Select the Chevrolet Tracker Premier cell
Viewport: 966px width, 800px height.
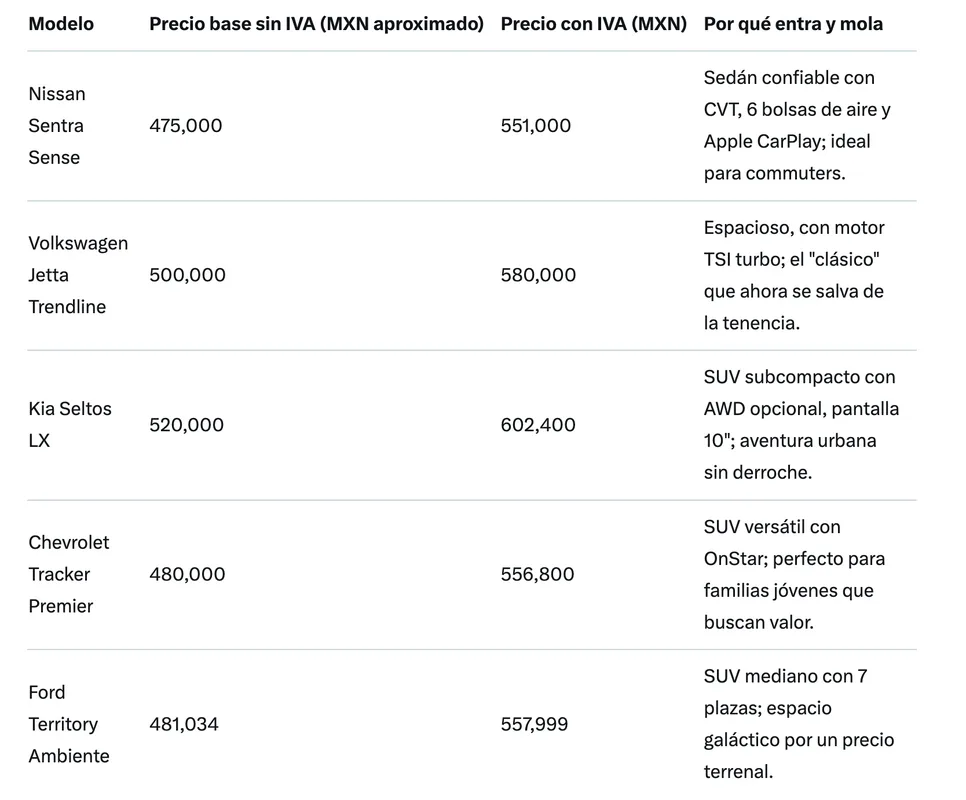click(x=68, y=574)
